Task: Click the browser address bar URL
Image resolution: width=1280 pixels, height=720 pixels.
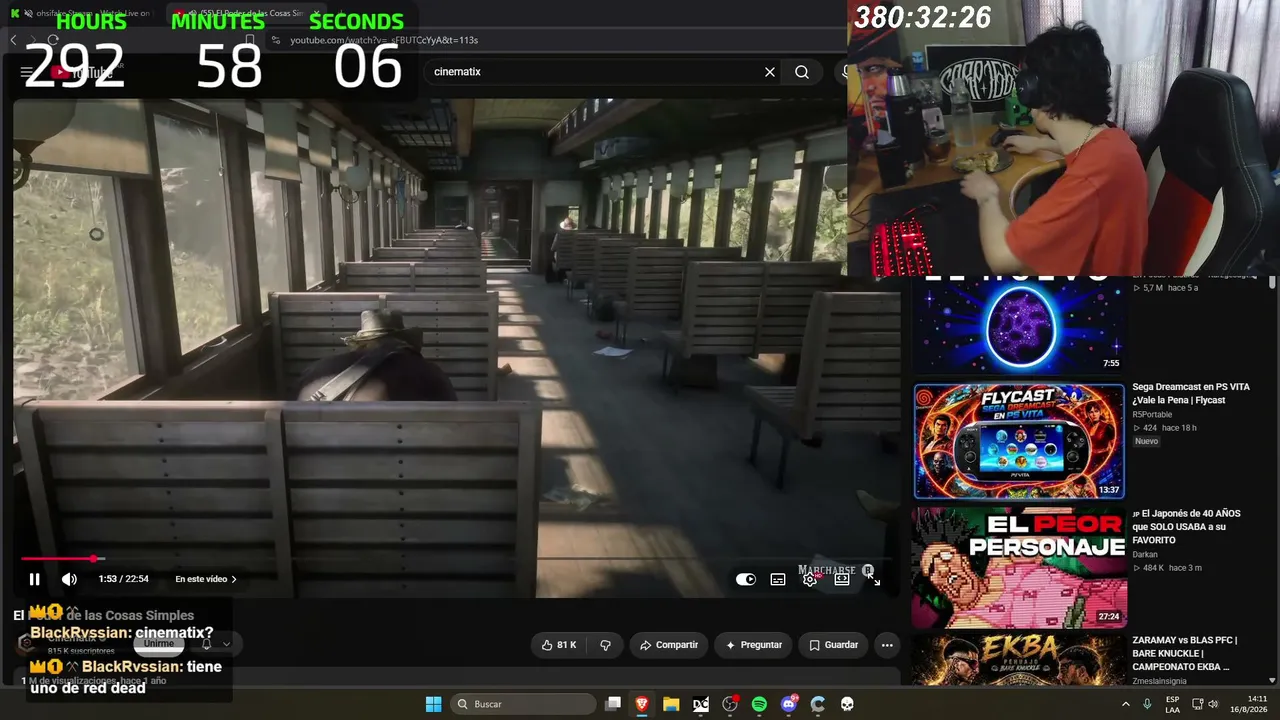Action: [x=384, y=40]
